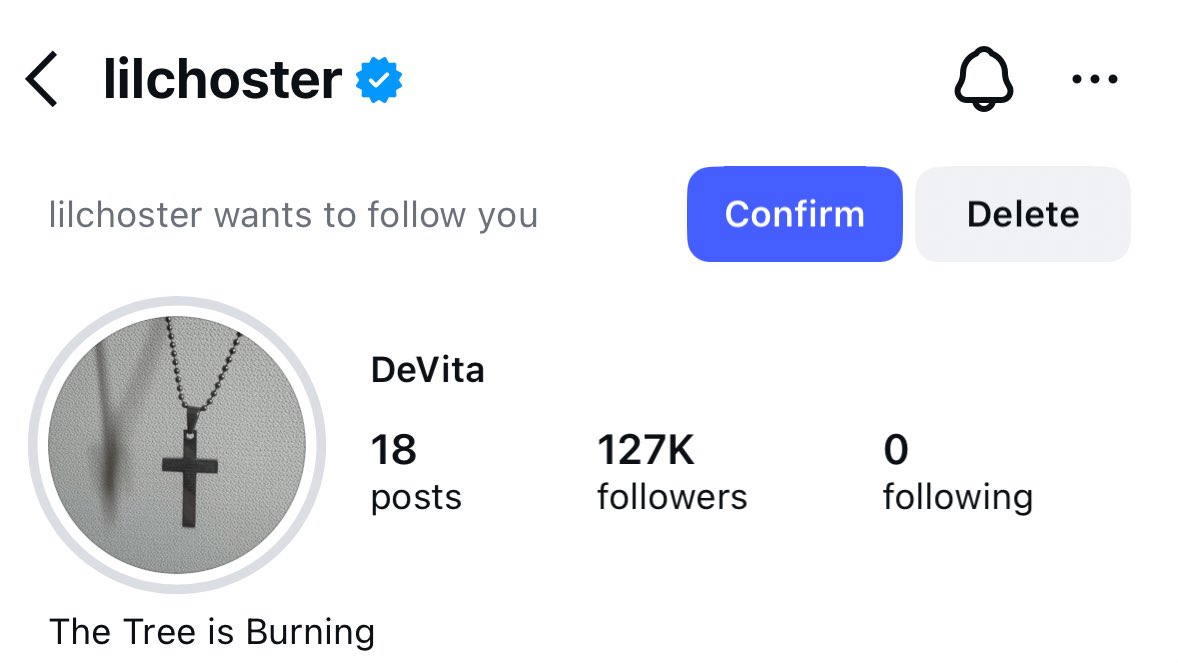This screenshot has width=1178, height=663.
Task: Click the followers label under 127K
Action: (672, 497)
